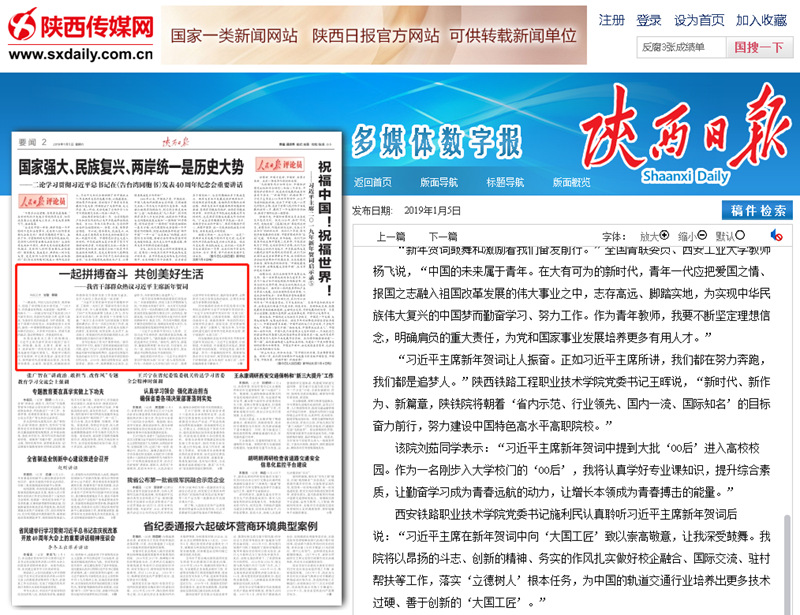800x615 pixels.
Task: Click the muted speaker audio icon
Action: click(776, 235)
